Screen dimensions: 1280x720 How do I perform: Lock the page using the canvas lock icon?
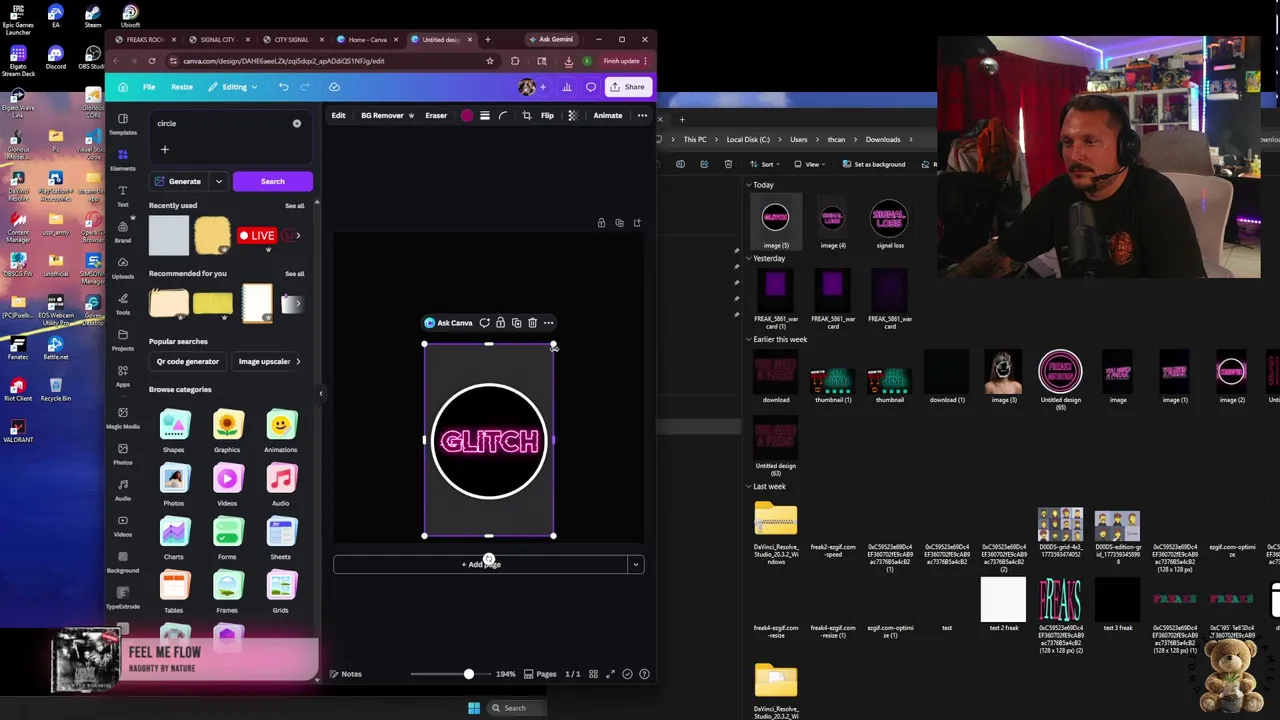(601, 223)
